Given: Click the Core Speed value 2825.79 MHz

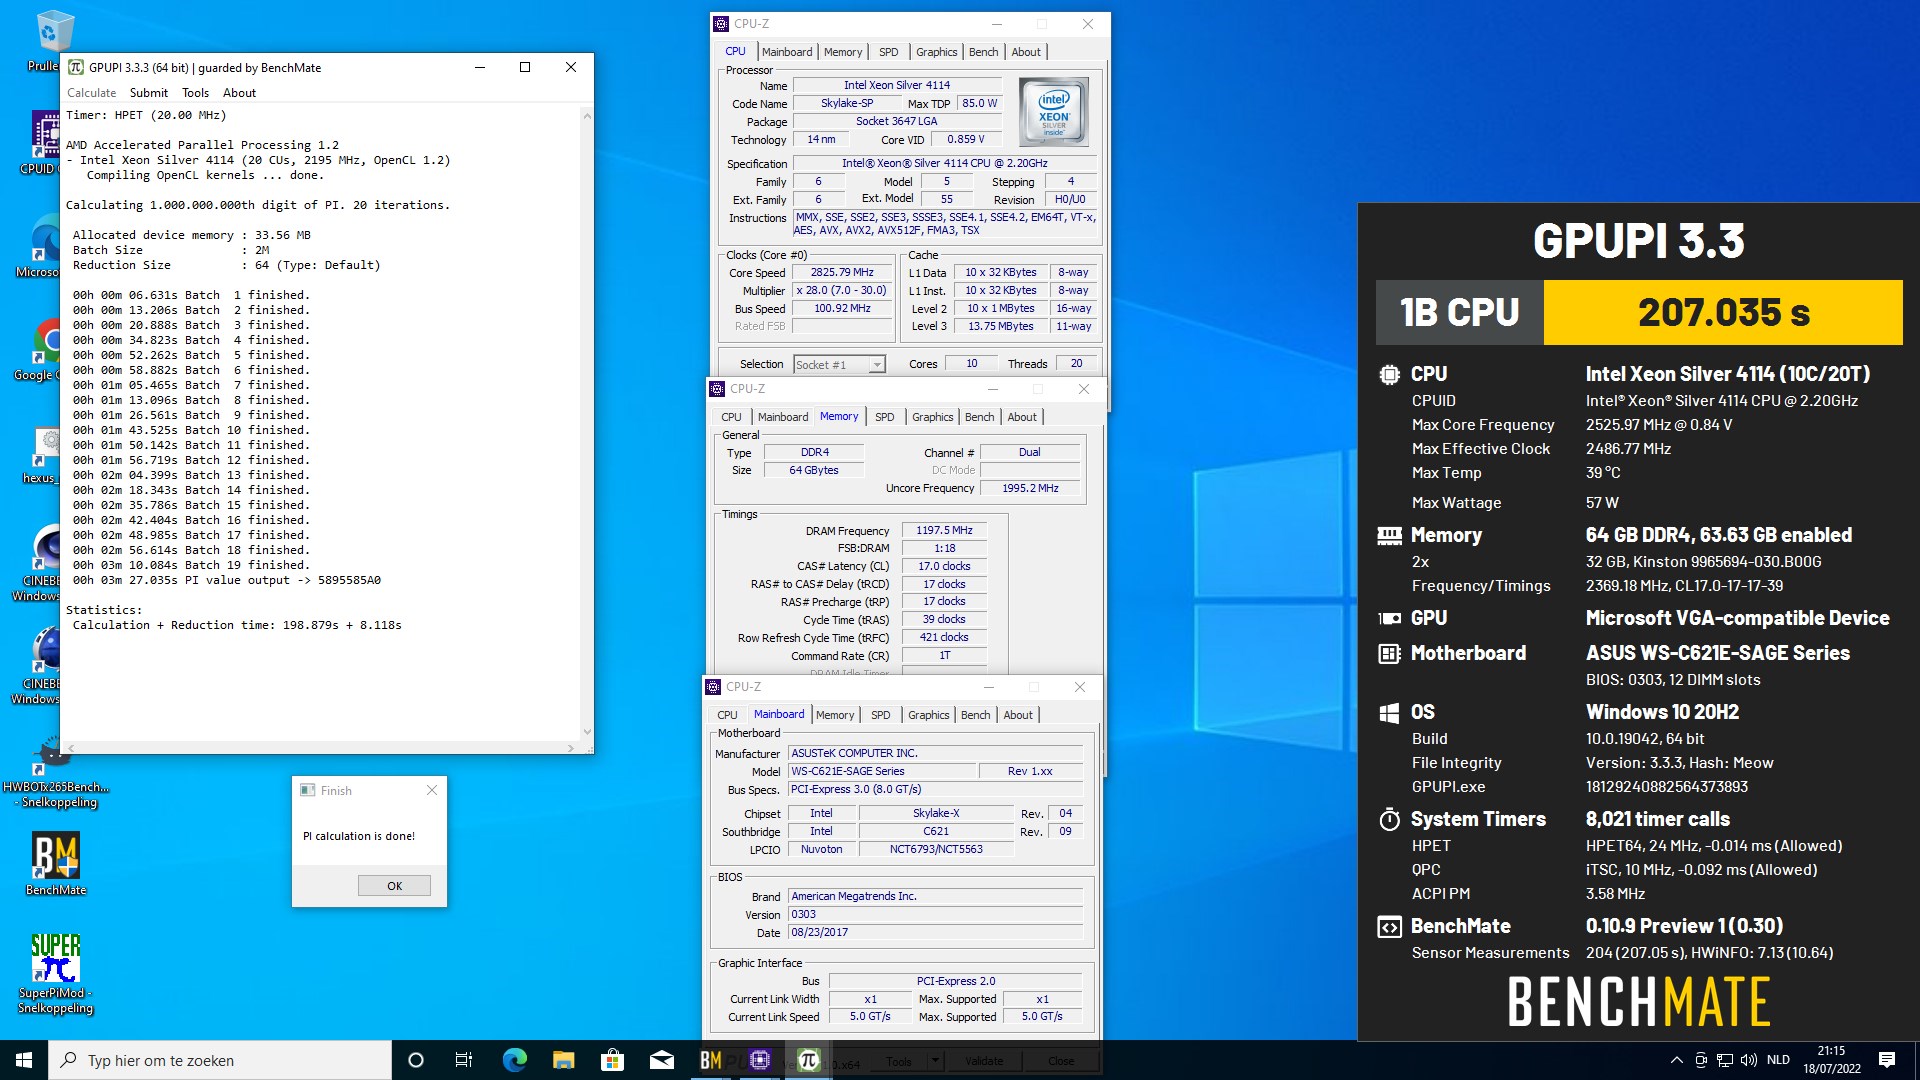Looking at the screenshot, I should tap(842, 272).
